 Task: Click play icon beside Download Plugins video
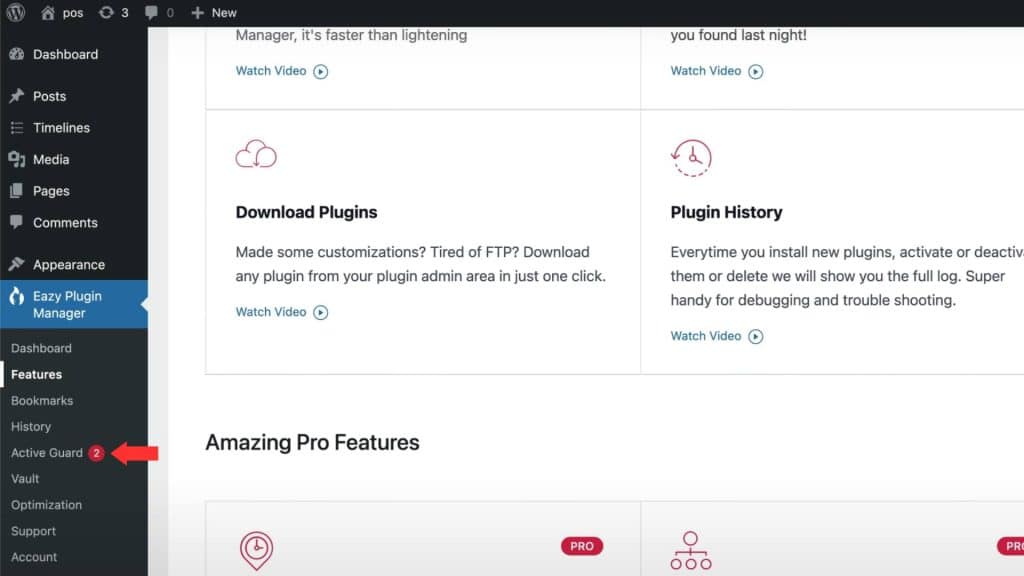click(x=320, y=312)
